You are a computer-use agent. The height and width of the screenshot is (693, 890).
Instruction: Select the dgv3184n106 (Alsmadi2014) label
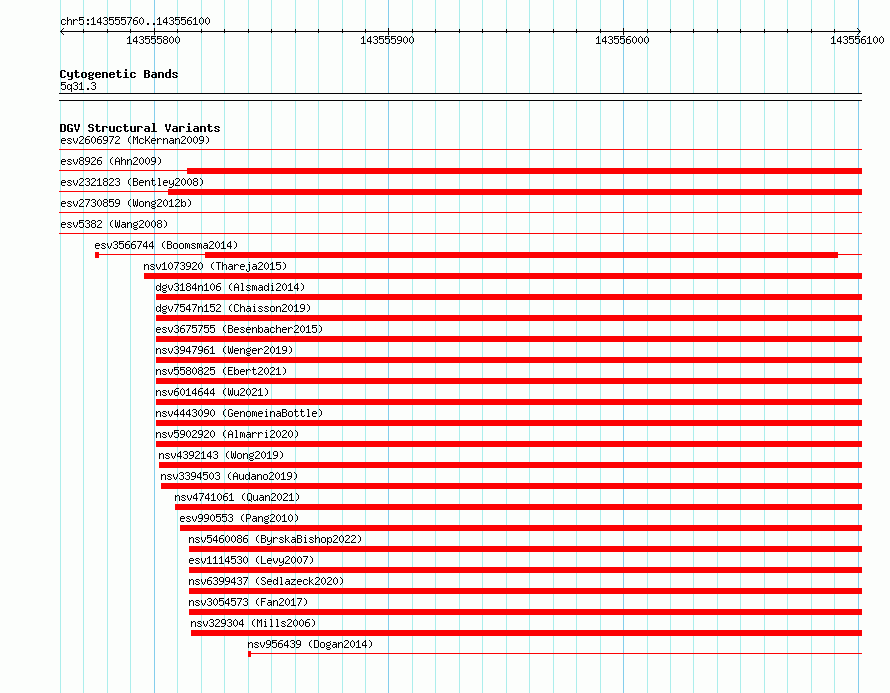point(230,287)
